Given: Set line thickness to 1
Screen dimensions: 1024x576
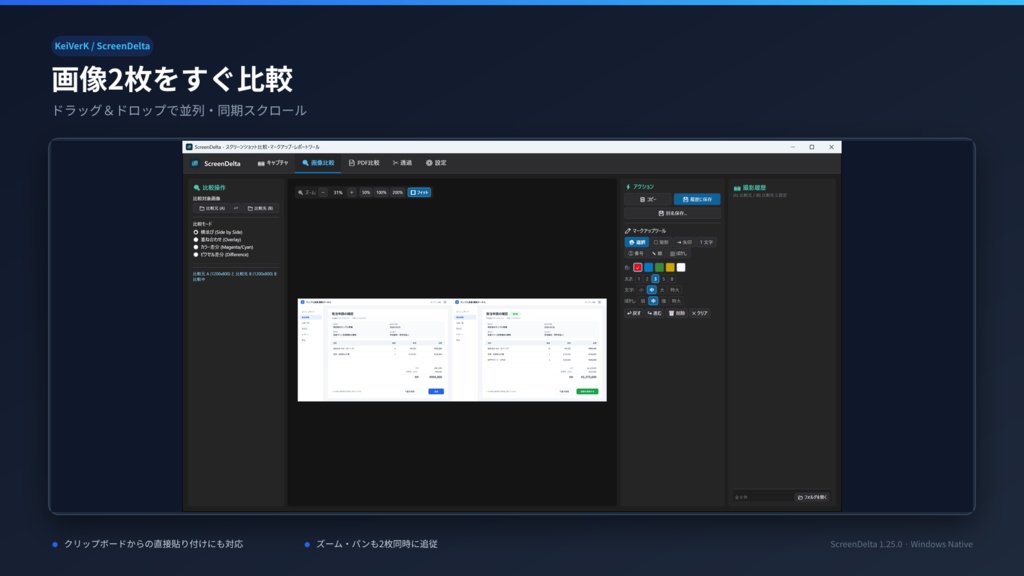Looking at the screenshot, I should (x=639, y=279).
